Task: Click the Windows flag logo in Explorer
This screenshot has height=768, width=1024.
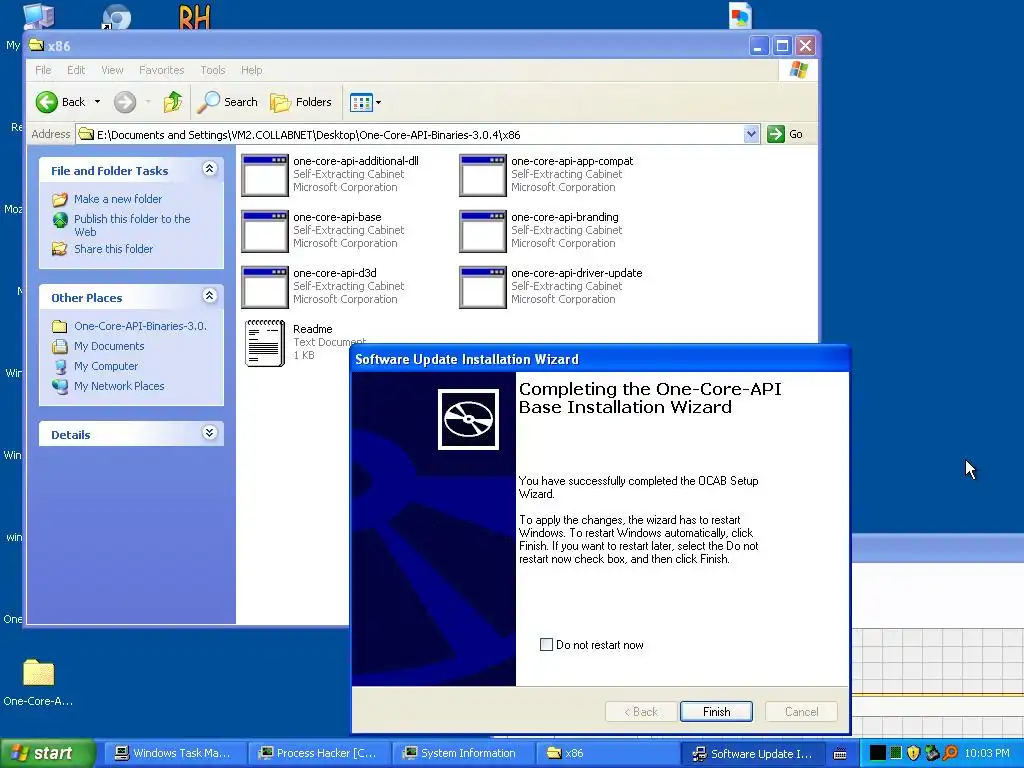Action: point(798,70)
